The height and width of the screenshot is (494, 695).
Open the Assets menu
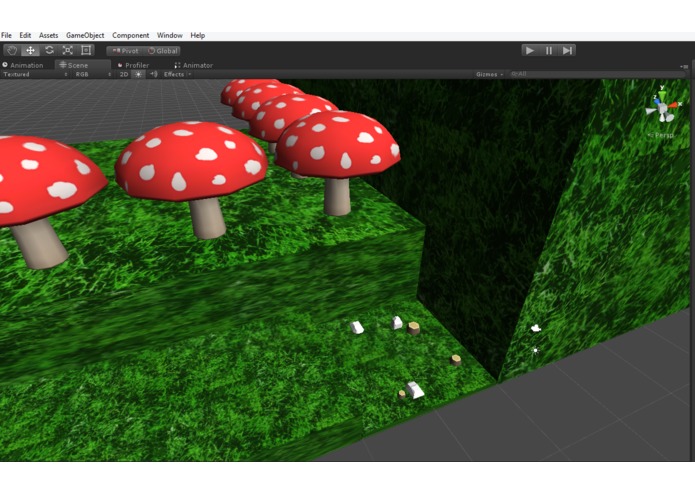[x=48, y=35]
